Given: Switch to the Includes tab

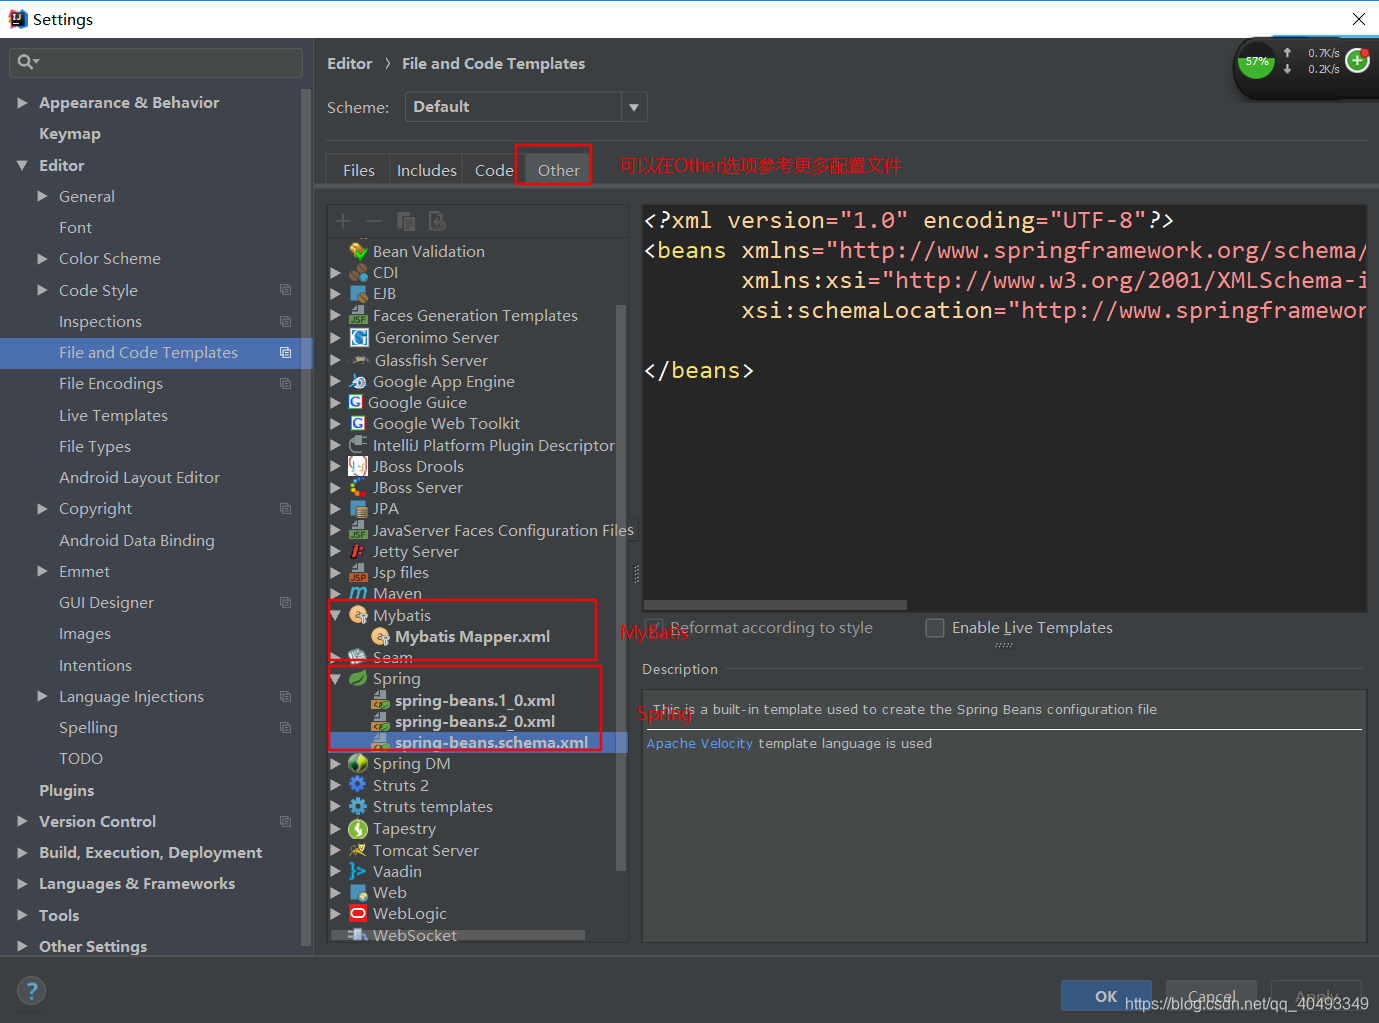Looking at the screenshot, I should [426, 170].
